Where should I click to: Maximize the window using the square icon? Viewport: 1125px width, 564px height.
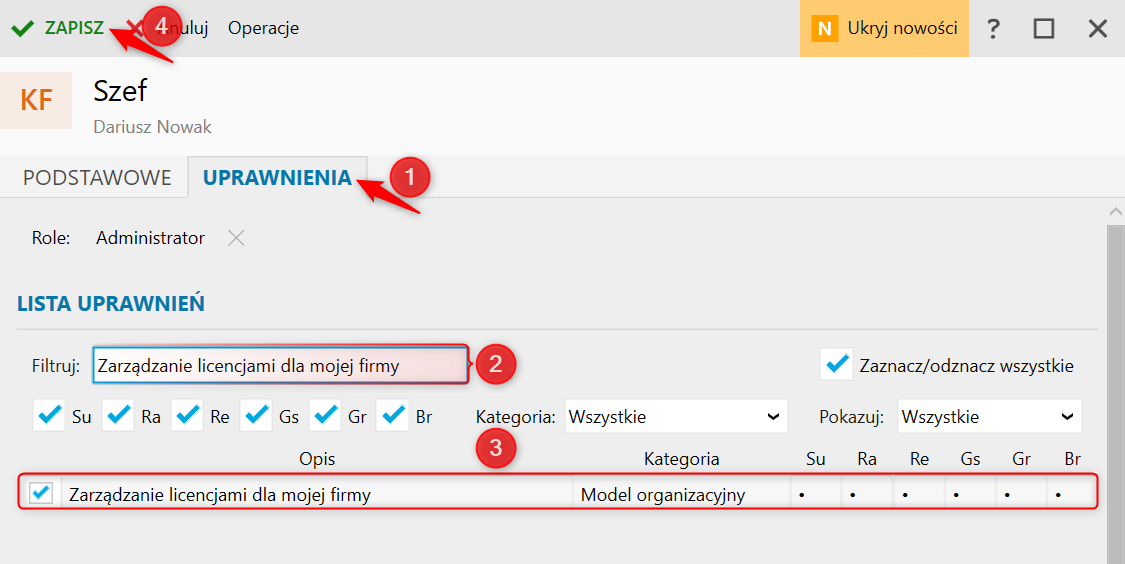pos(1044,28)
